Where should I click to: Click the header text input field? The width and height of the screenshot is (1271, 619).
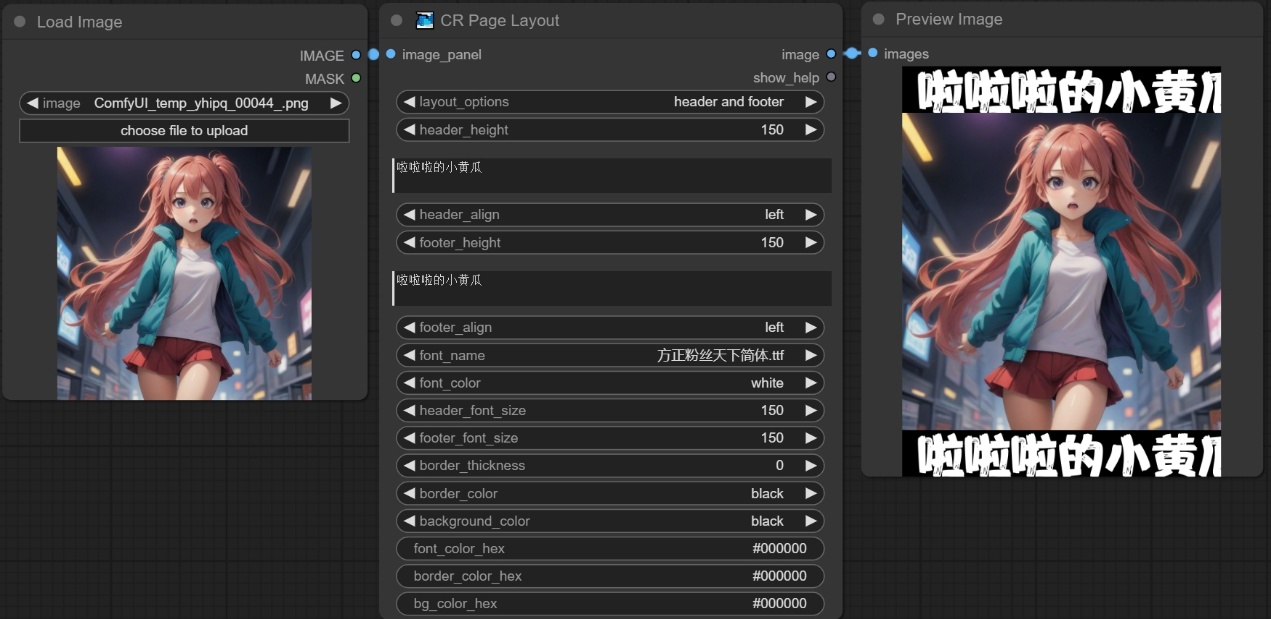pyautogui.click(x=612, y=175)
